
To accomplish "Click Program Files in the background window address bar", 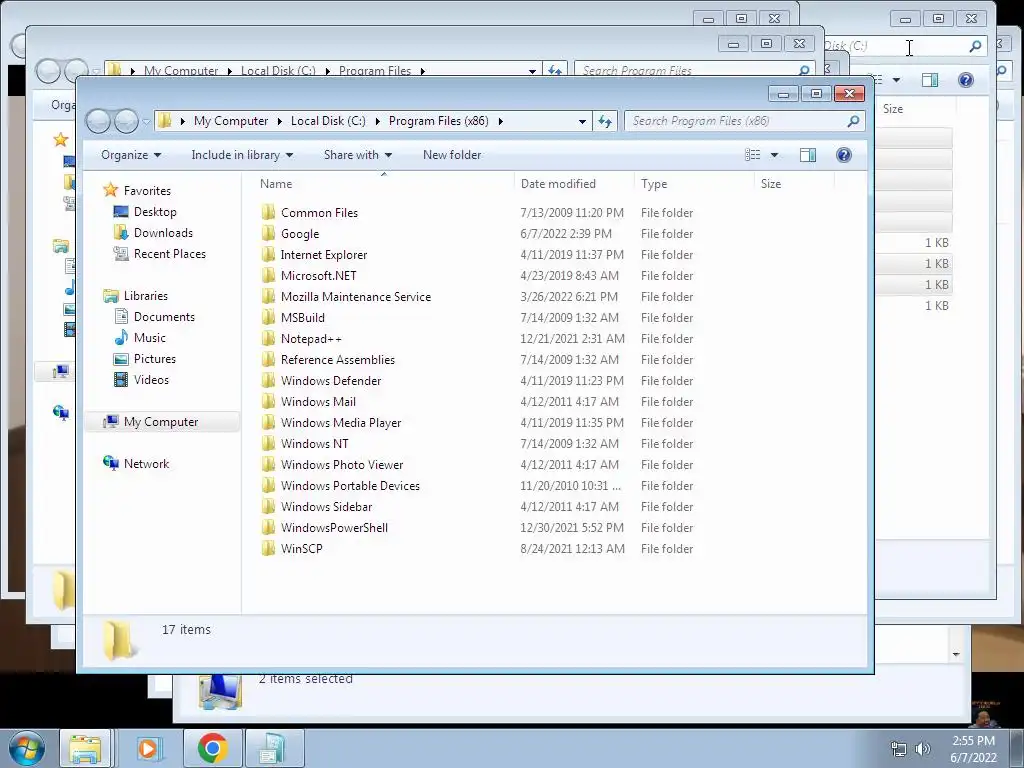I will 375,70.
